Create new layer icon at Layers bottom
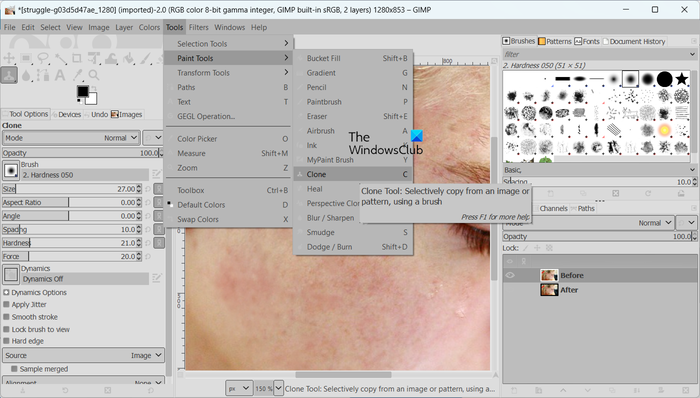 click(x=514, y=390)
